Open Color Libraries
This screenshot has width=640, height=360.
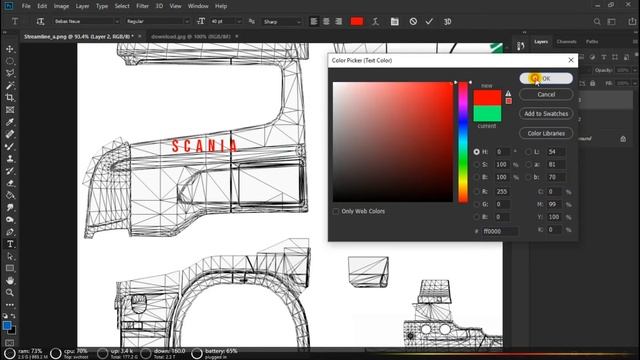coord(546,133)
